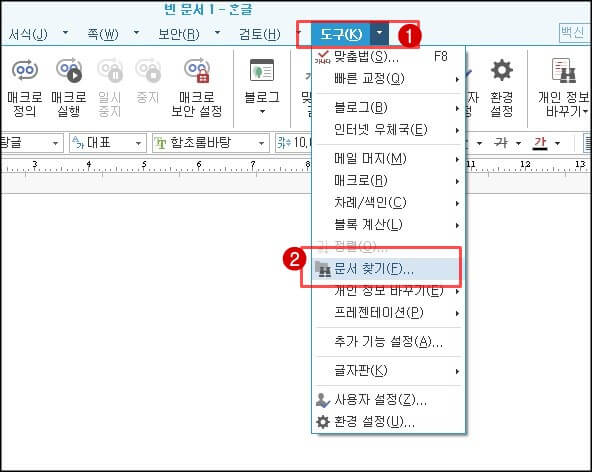Image resolution: width=592 pixels, height=472 pixels.
Task: Expand 서식(J) menu arrow
Action: [65, 33]
